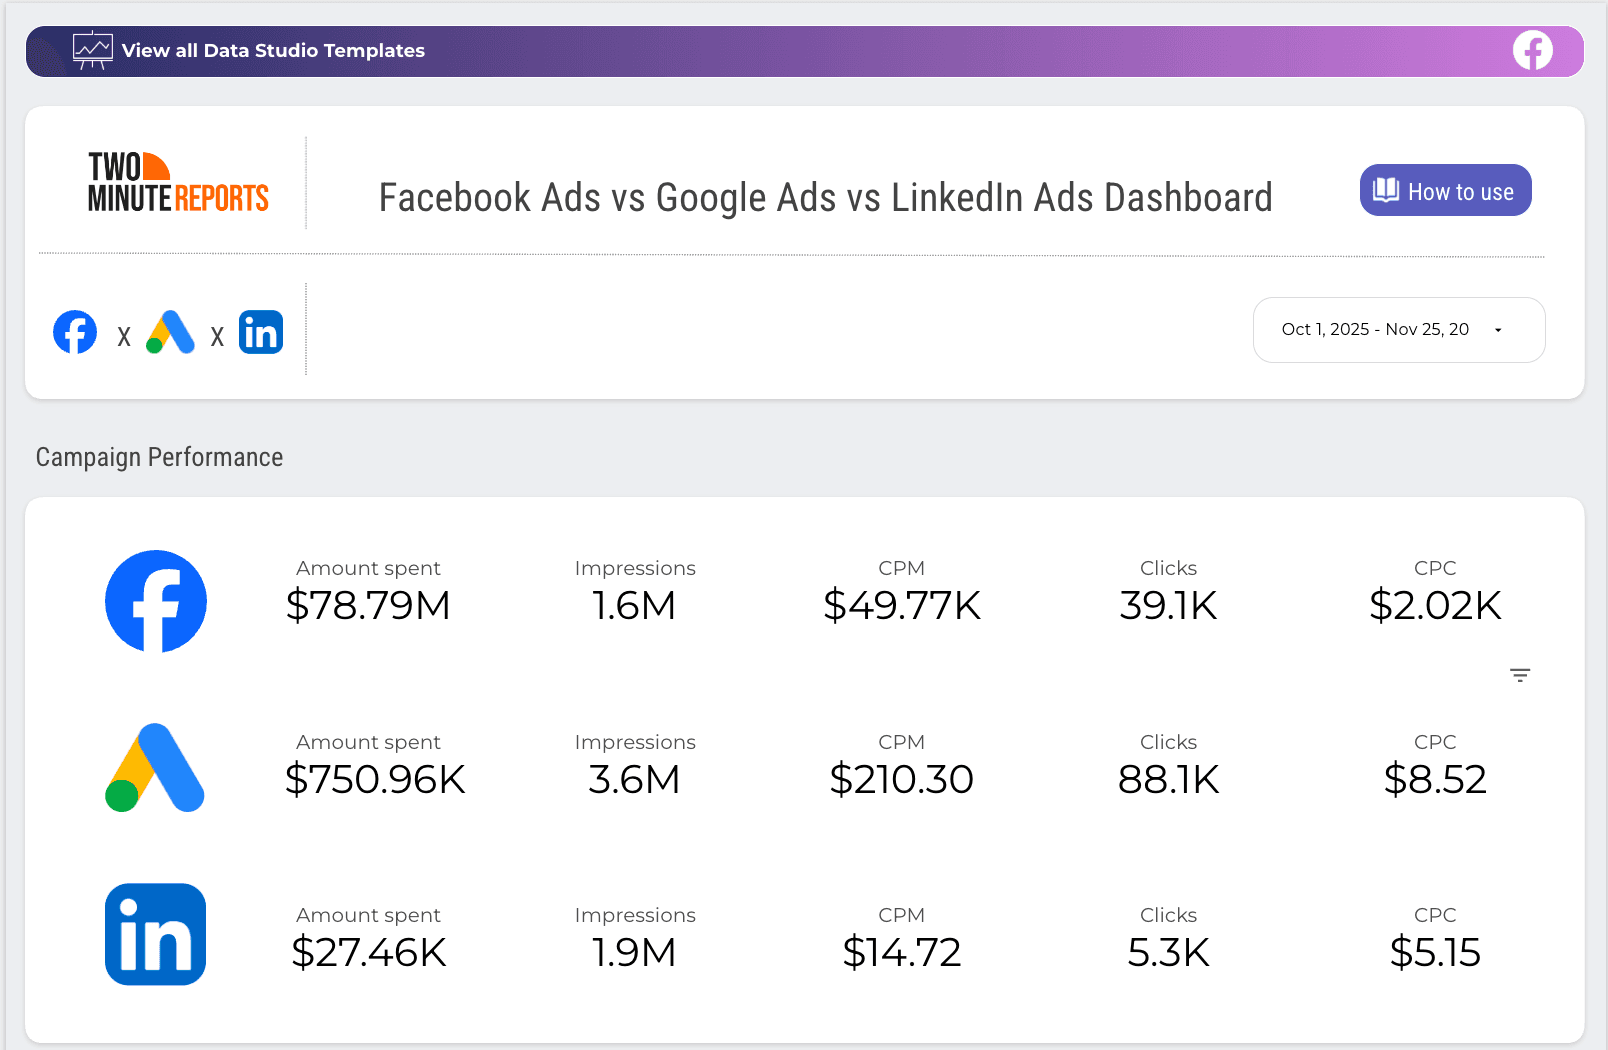Open View all Data Studio Templates link
Screen dimensions: 1608x1050
coord(273,51)
